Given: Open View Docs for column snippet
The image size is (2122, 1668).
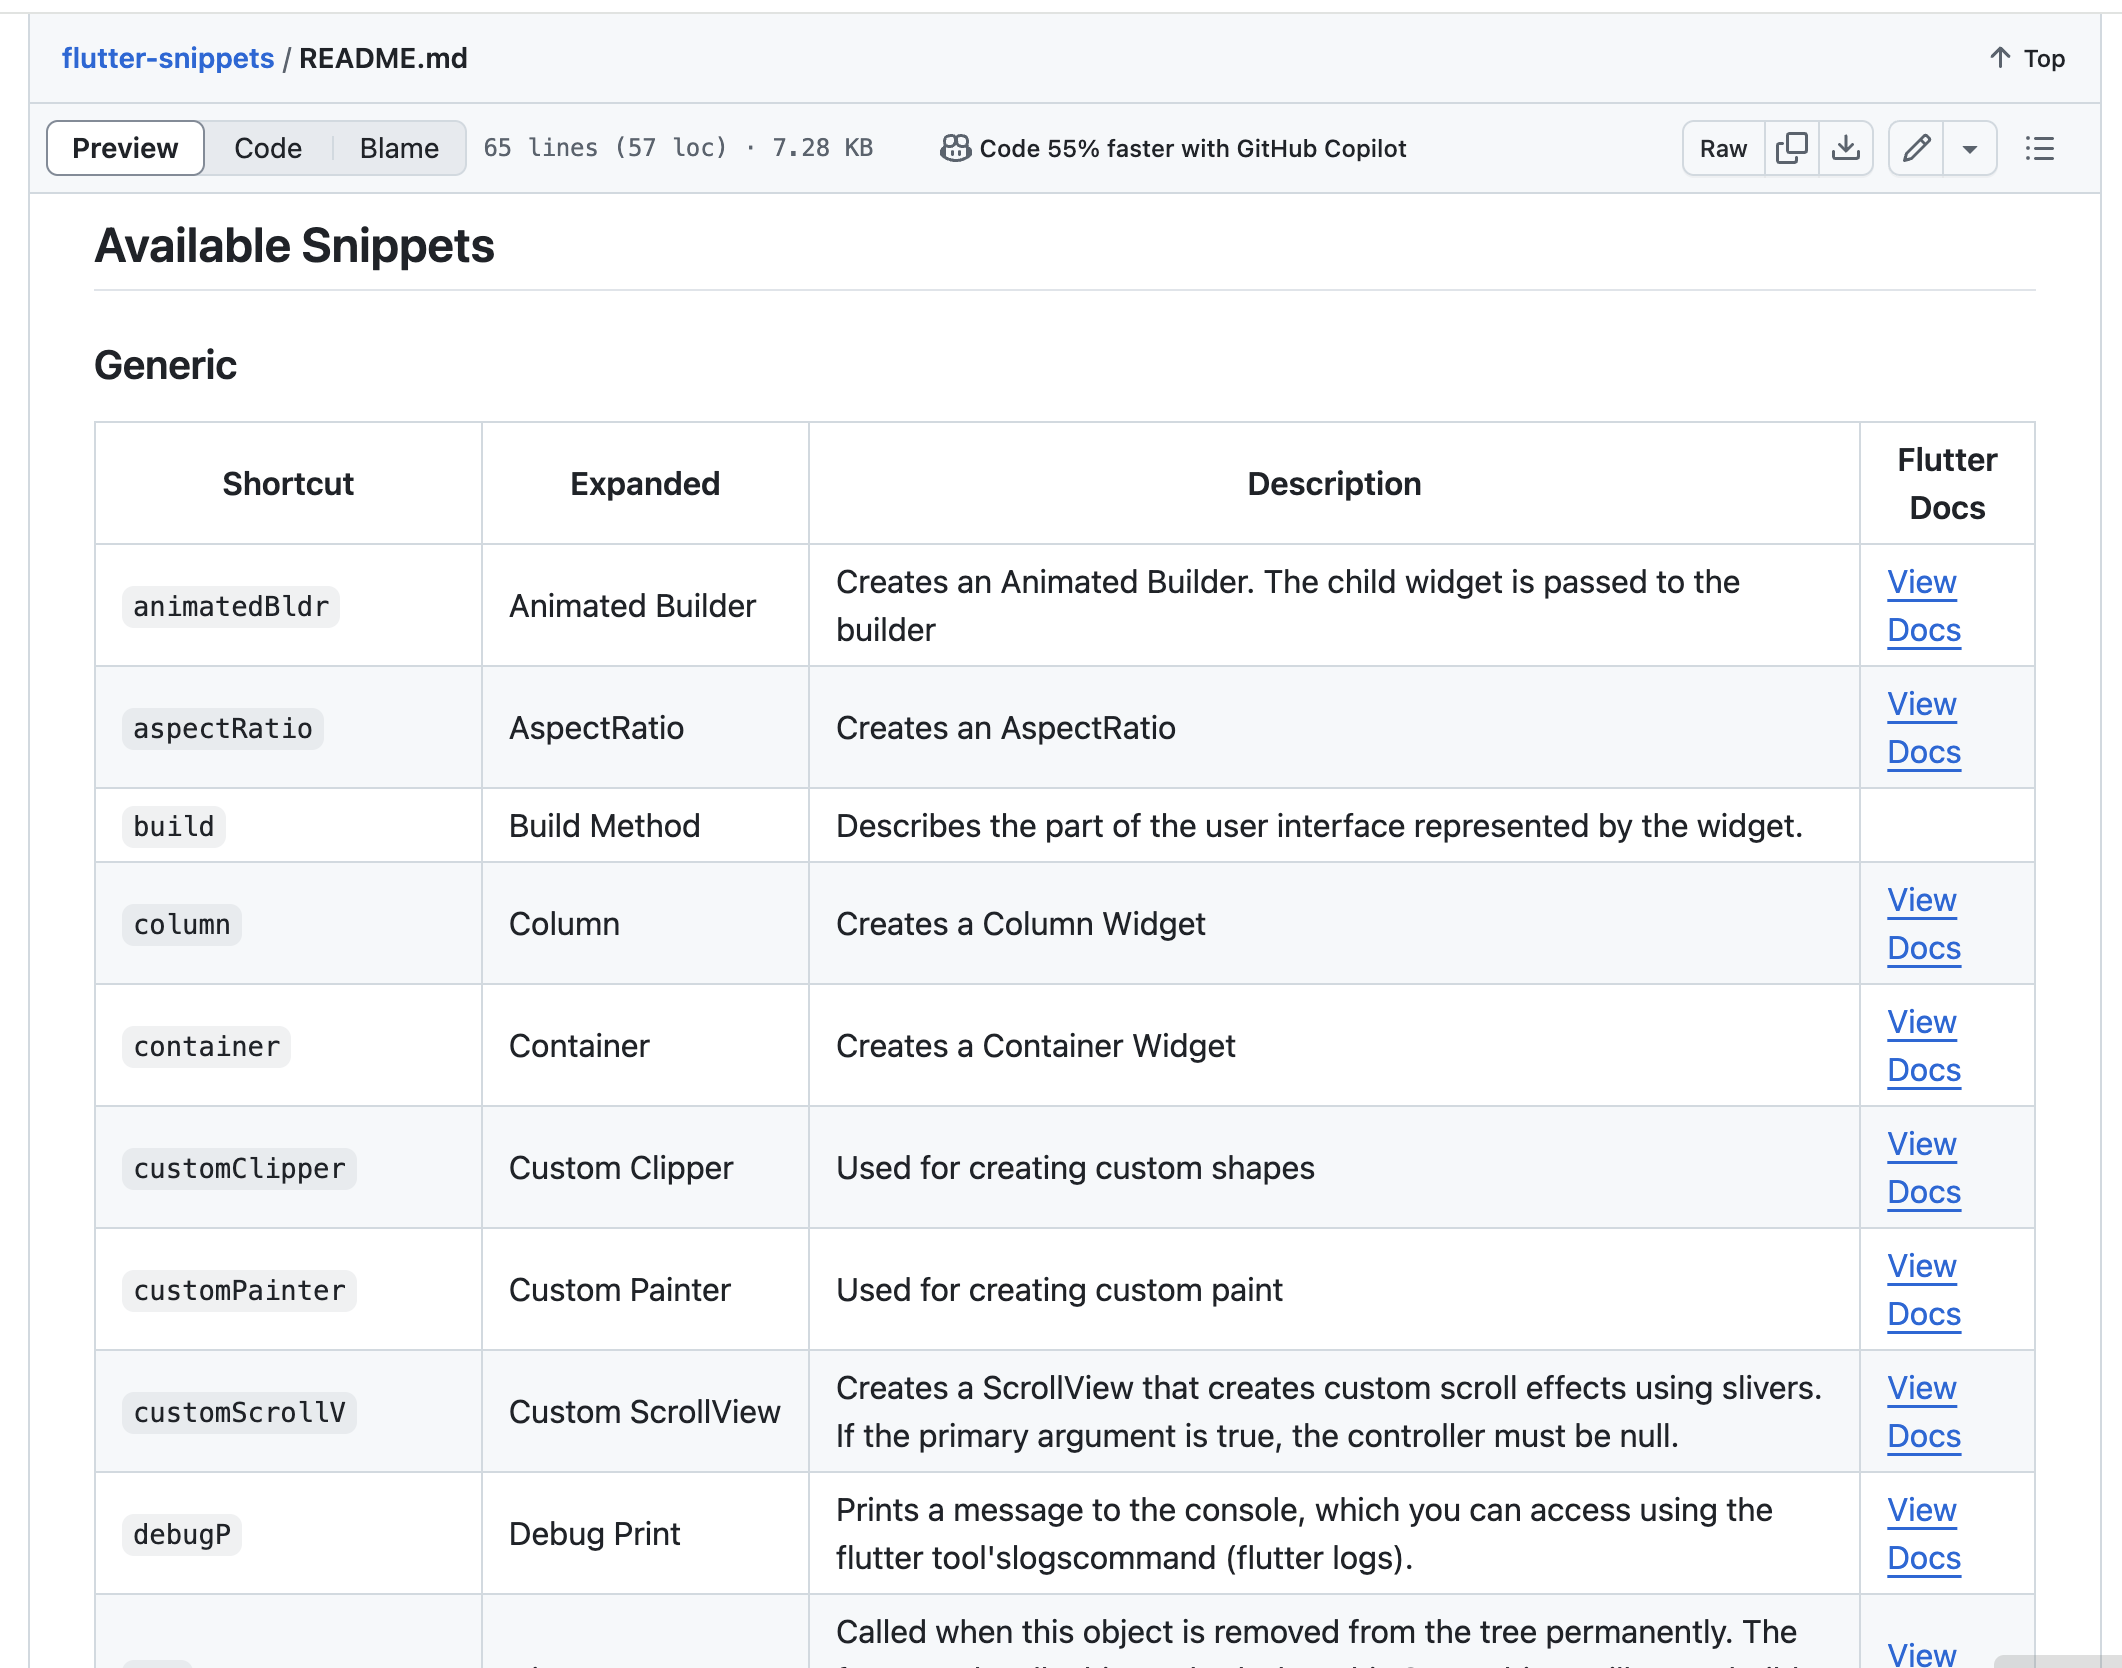Looking at the screenshot, I should (1922, 923).
